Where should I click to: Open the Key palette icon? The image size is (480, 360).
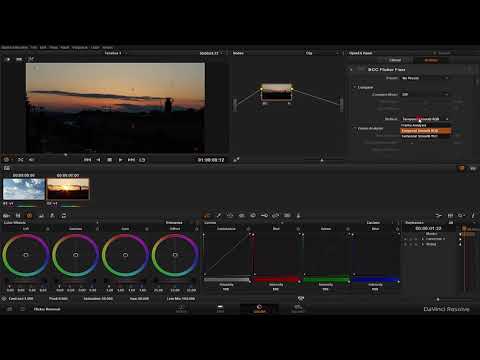265,216
